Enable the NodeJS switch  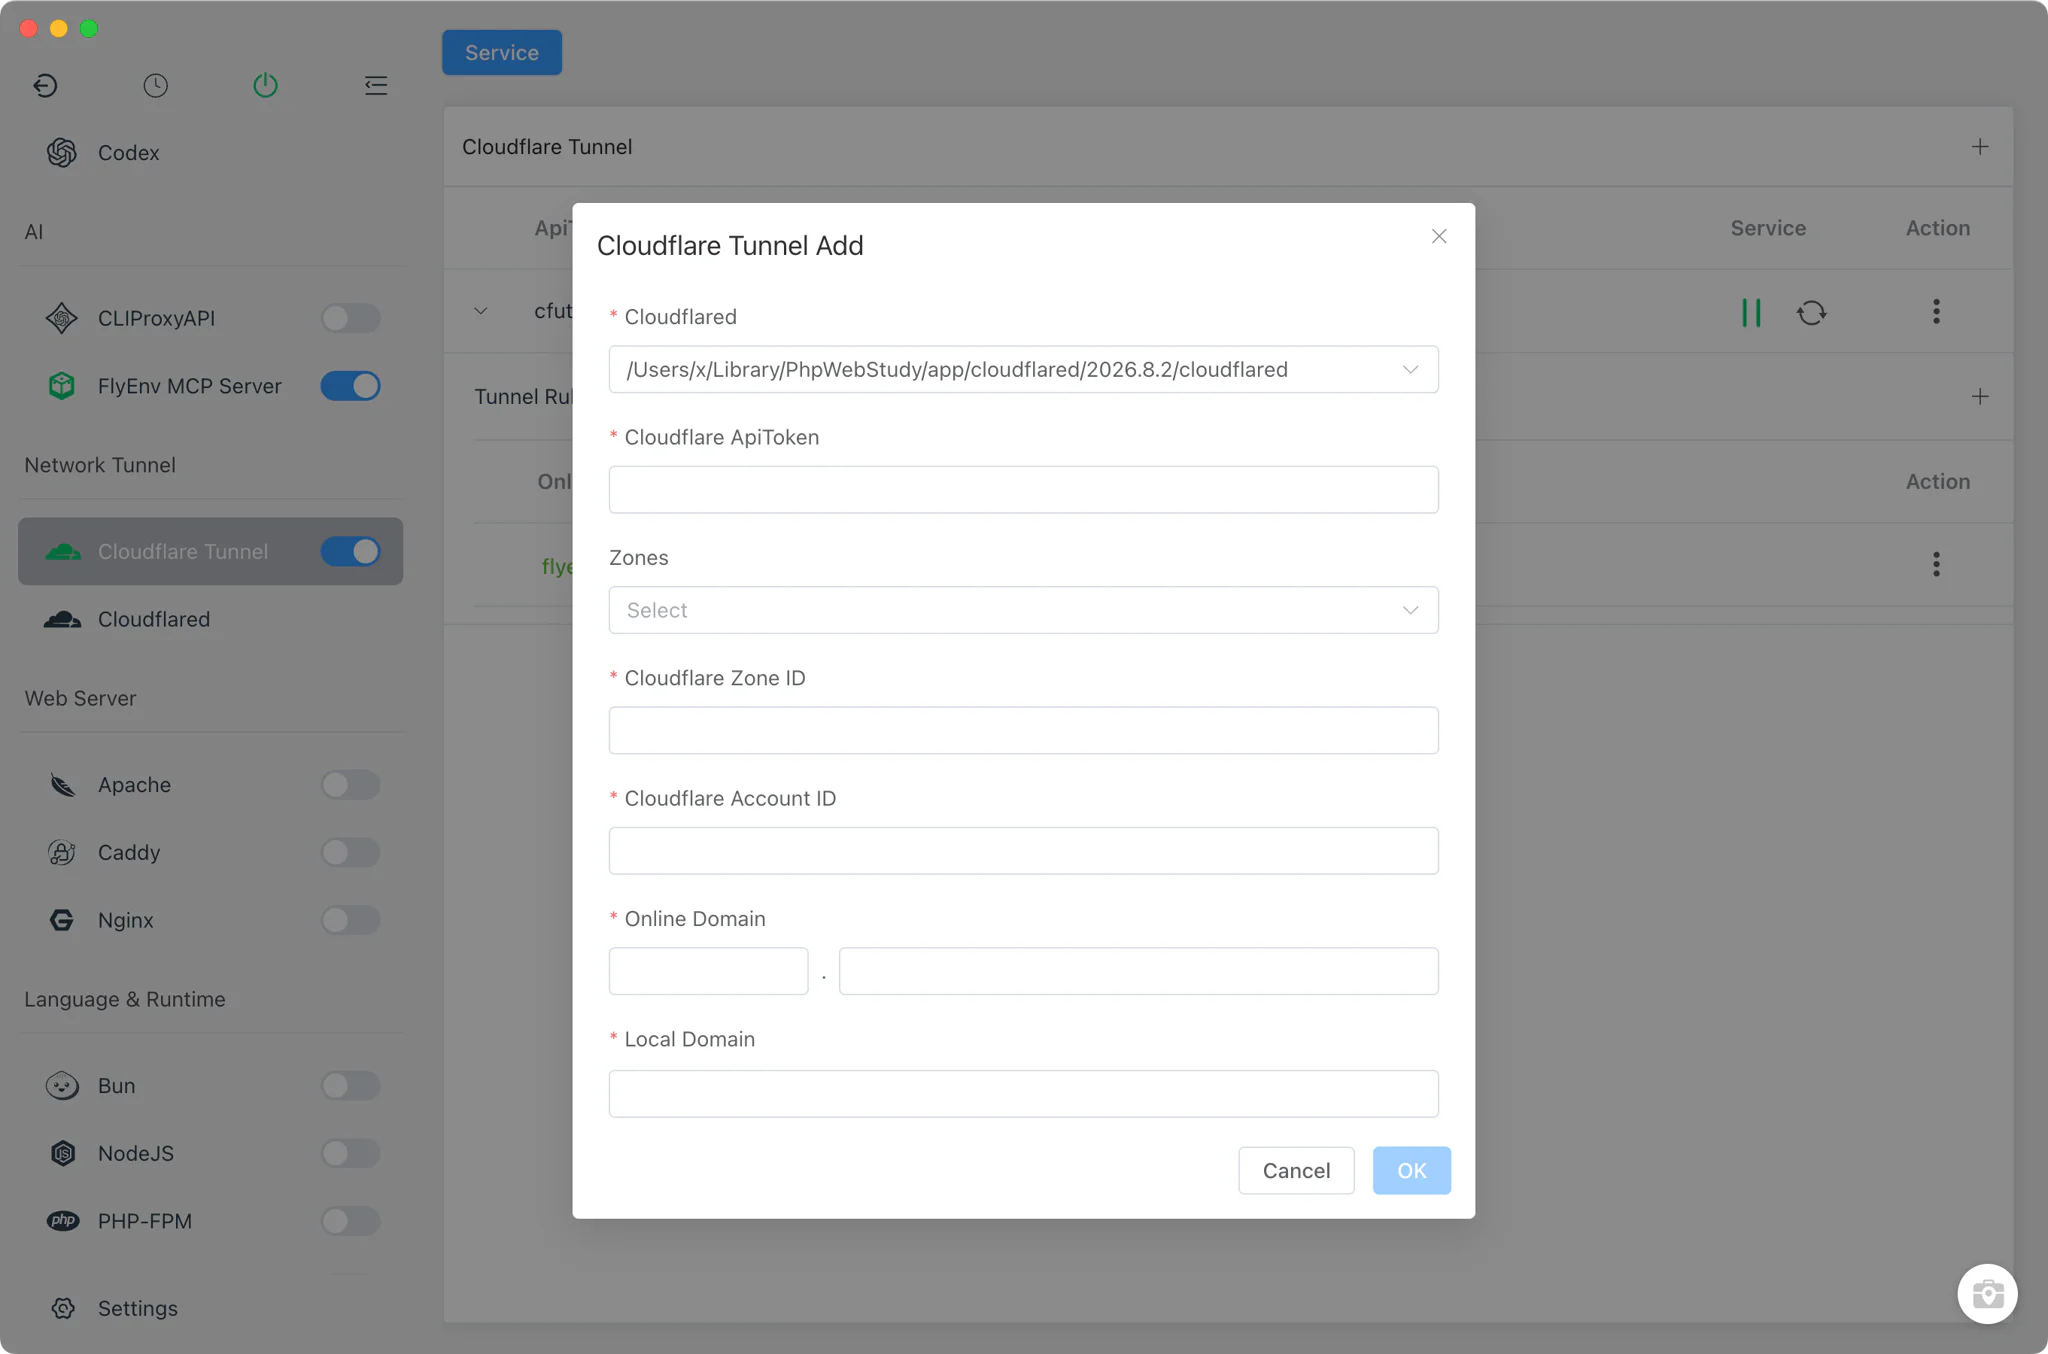pyautogui.click(x=350, y=1153)
